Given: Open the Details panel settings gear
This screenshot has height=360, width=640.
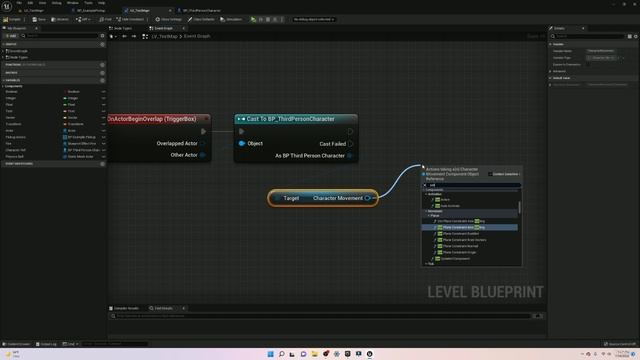Looking at the screenshot, I should pos(636,36).
